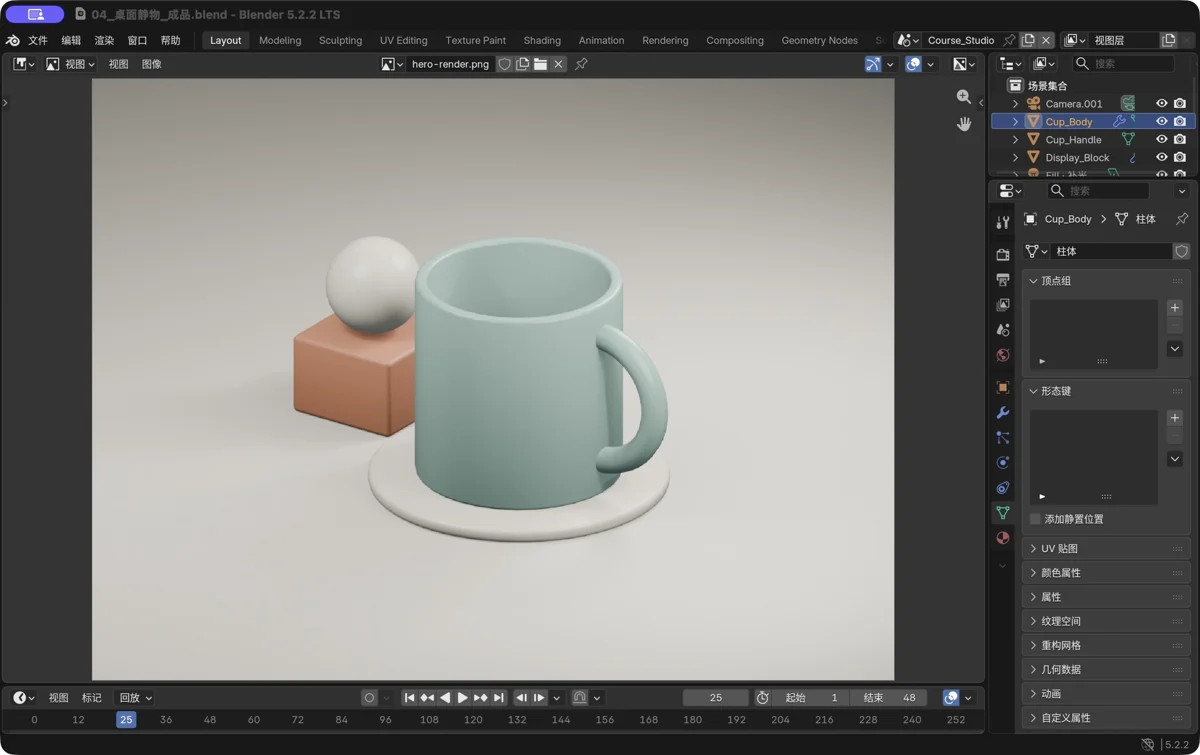Collapse the 顶点组 panel
This screenshot has width=1200, height=755.
[x=1106, y=281]
